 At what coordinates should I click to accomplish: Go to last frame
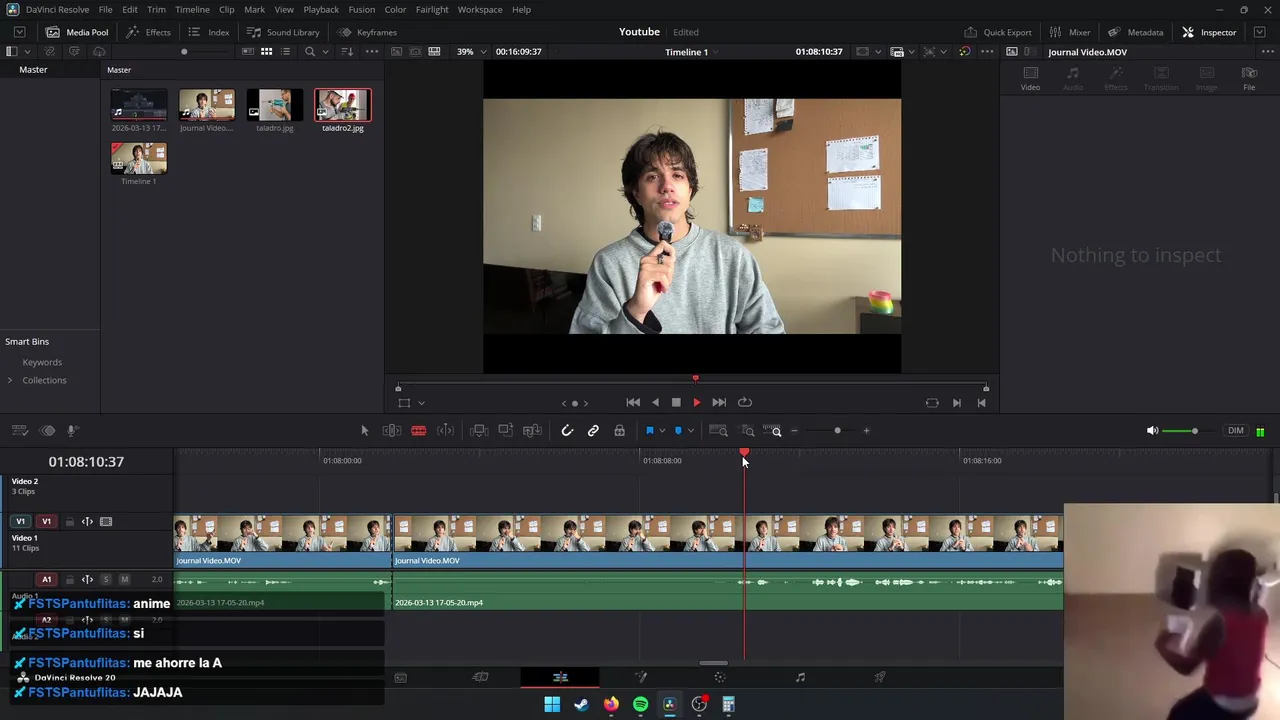719,402
